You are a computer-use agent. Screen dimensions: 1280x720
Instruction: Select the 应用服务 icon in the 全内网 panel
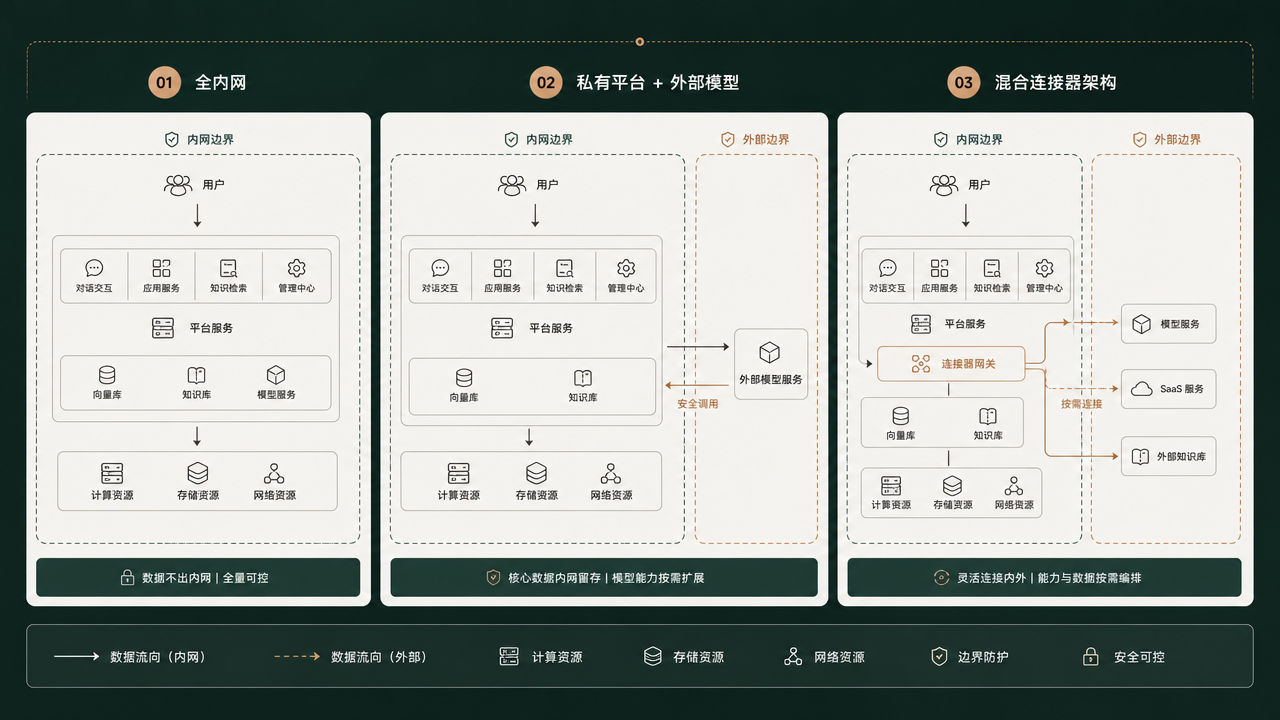pos(161,268)
